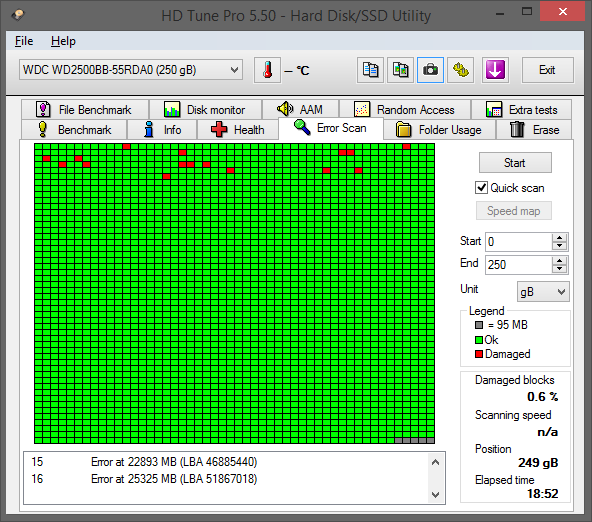Viewport: 592px width, 522px height.
Task: Switch to the Random Access tab
Action: click(405, 110)
